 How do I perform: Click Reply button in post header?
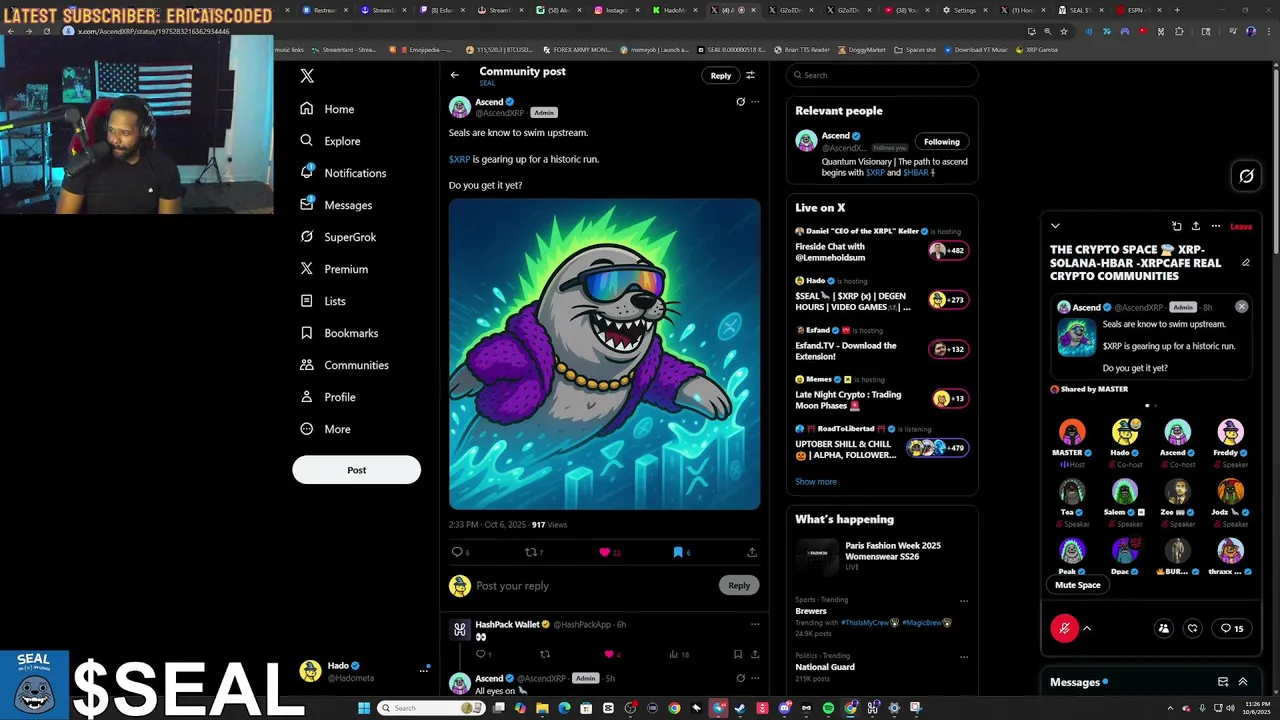tap(720, 75)
